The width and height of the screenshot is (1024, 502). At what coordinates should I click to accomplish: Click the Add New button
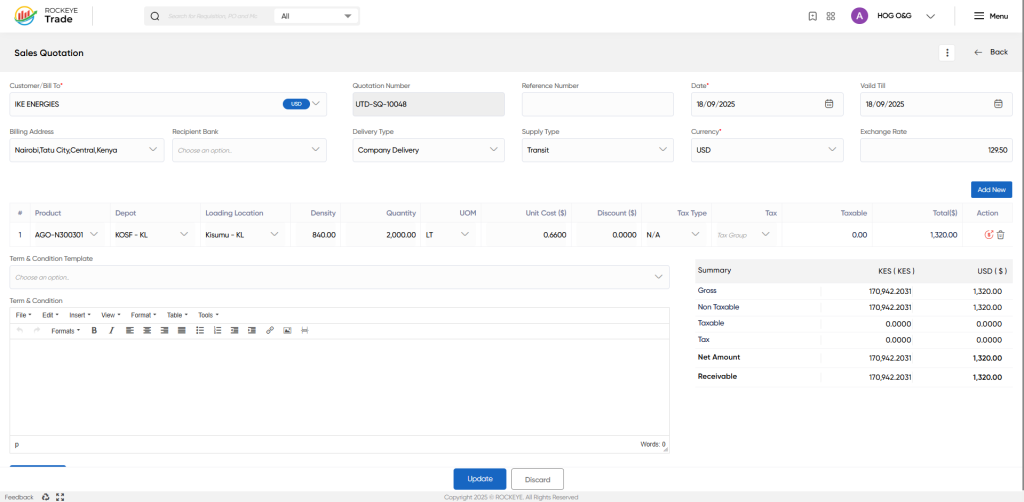[991, 189]
